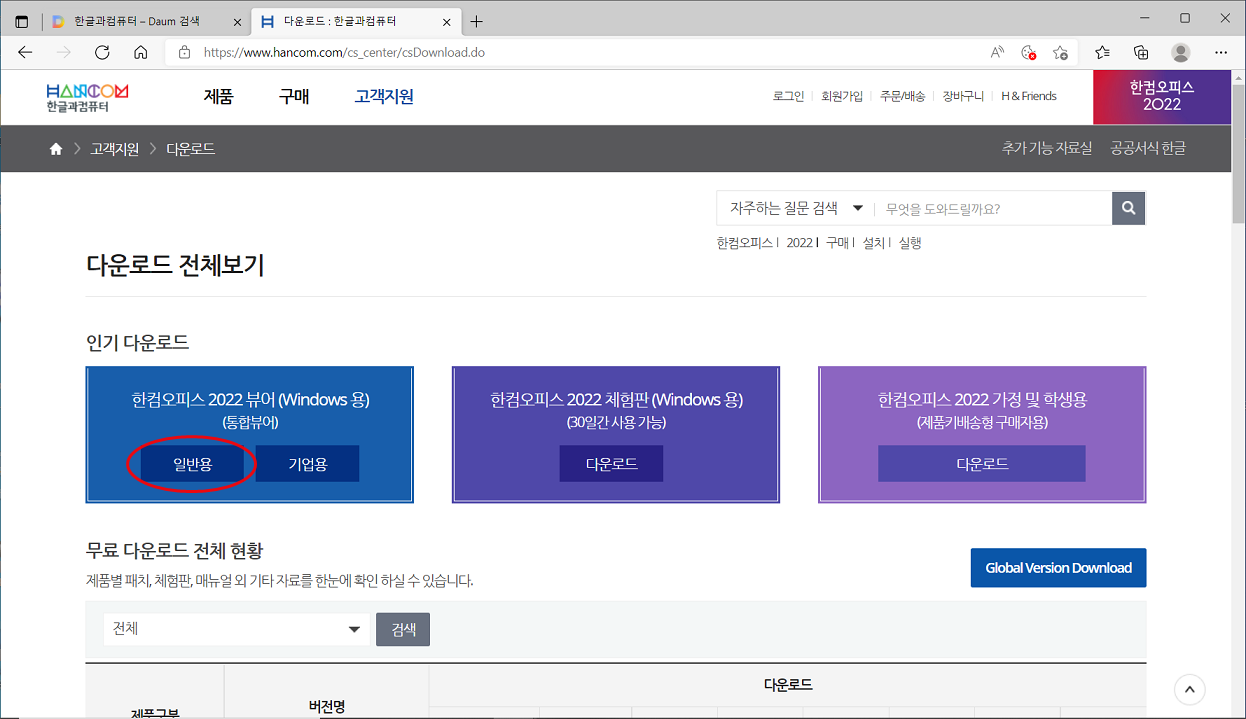
Task: Reload the Hancom download page
Action: (102, 52)
